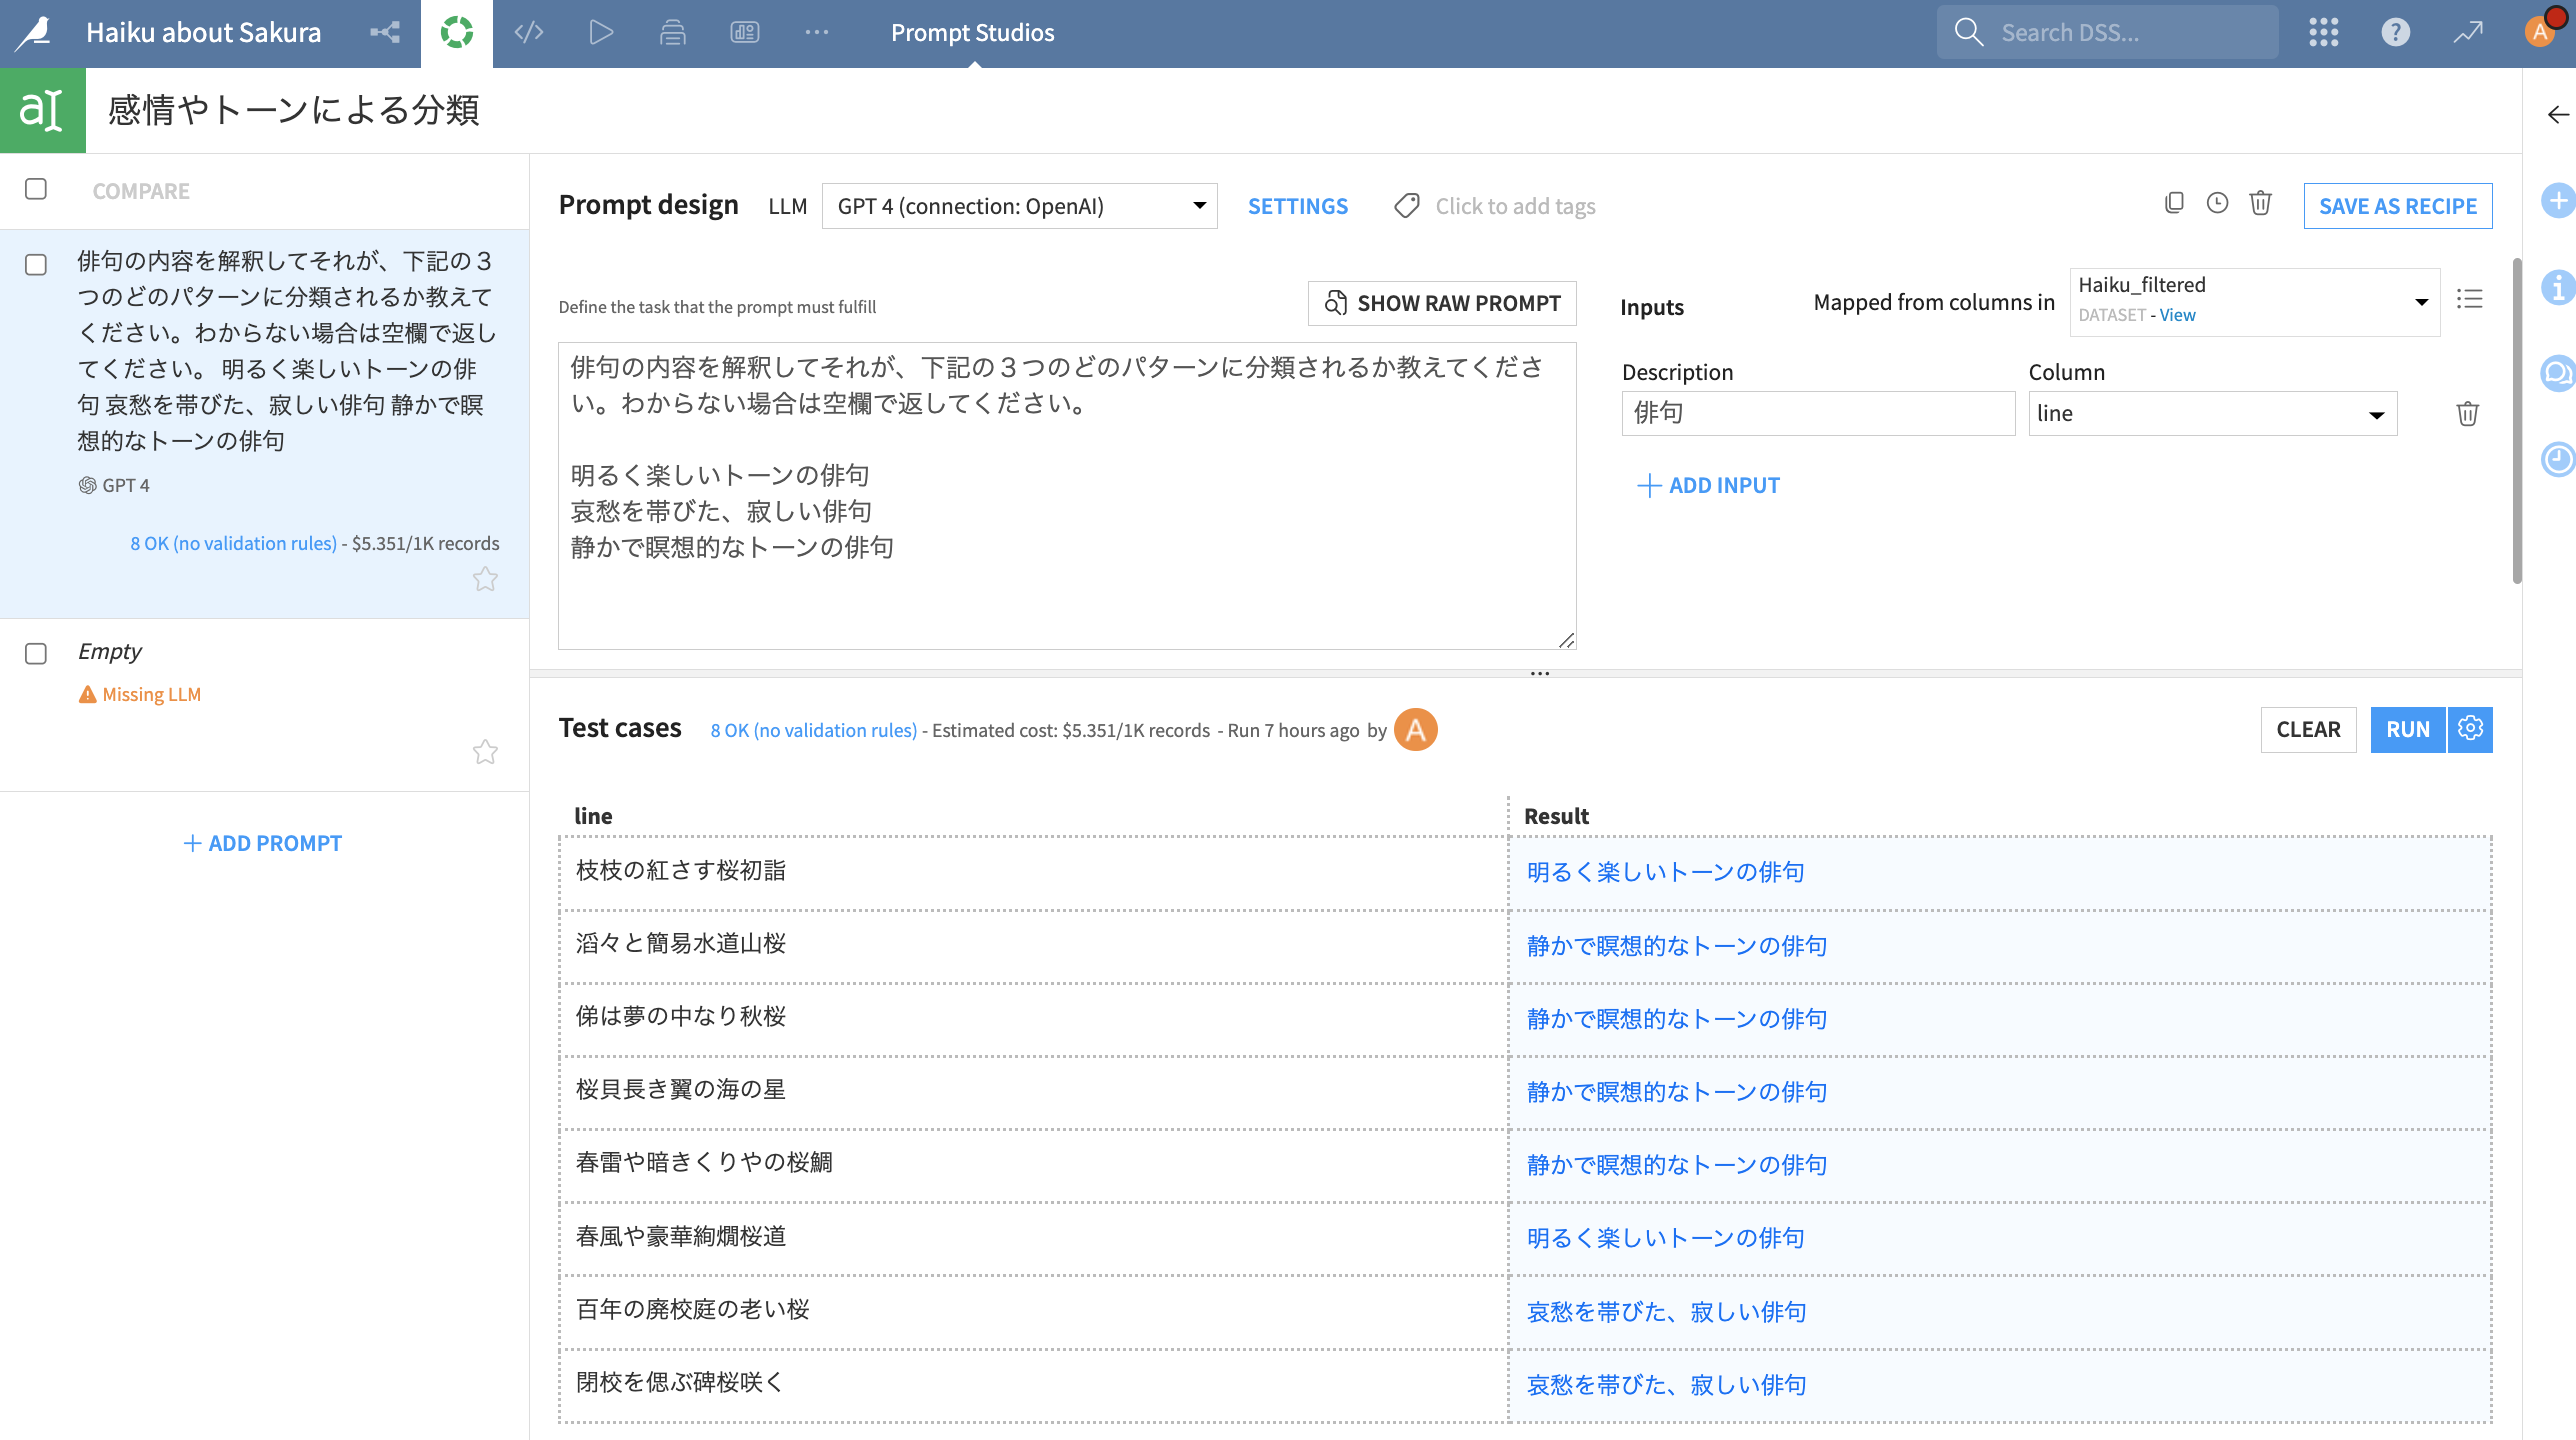Open the prompt history clock icon
Viewport: 2576px width, 1440px height.
coord(2217,204)
